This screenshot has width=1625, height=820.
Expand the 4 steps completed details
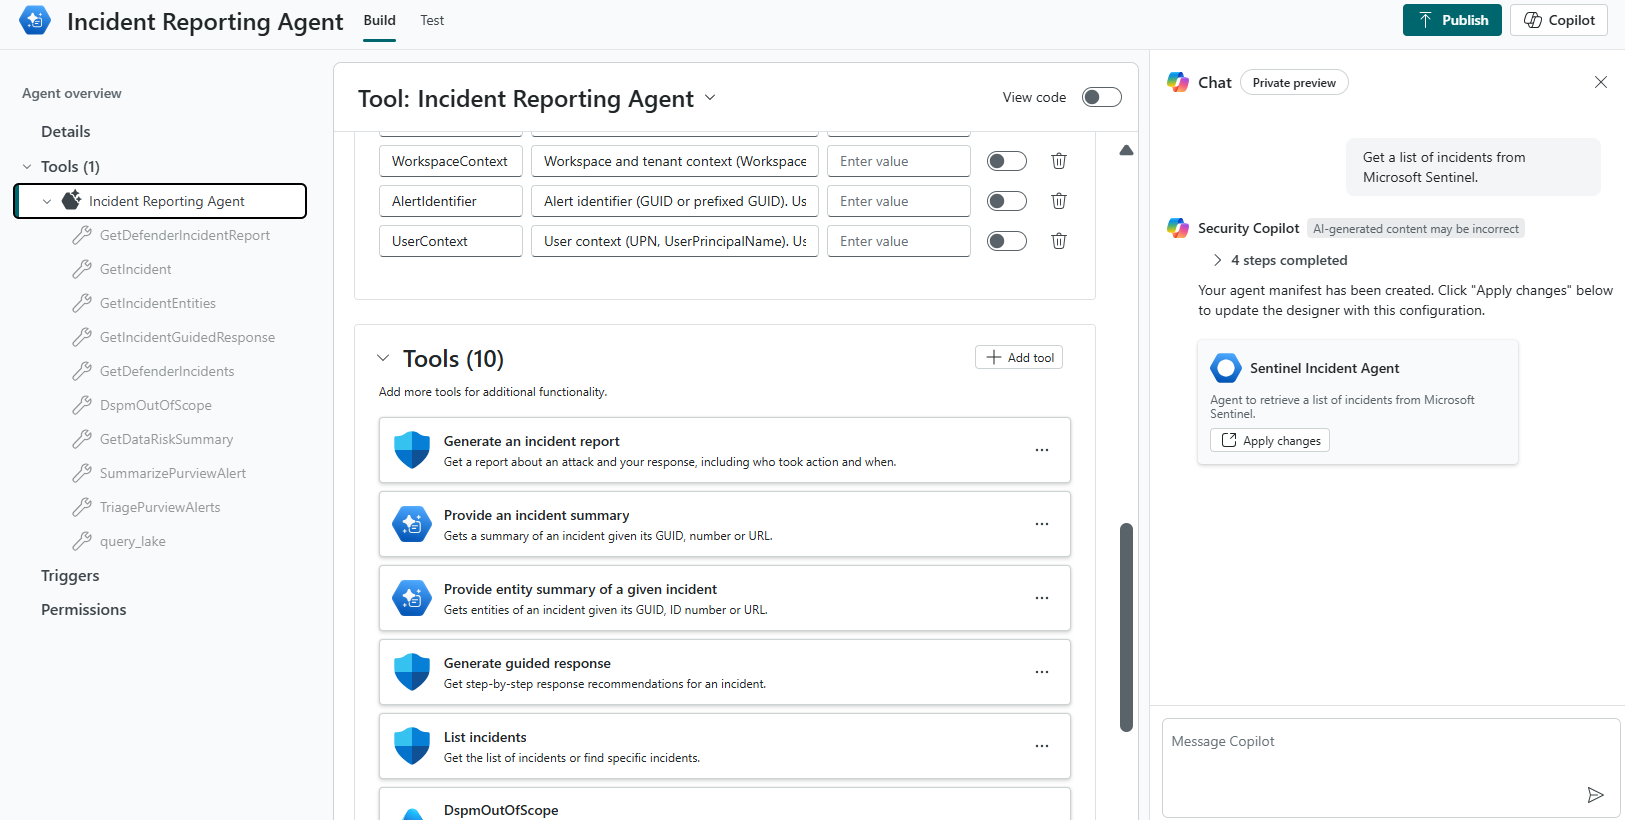click(x=1217, y=260)
